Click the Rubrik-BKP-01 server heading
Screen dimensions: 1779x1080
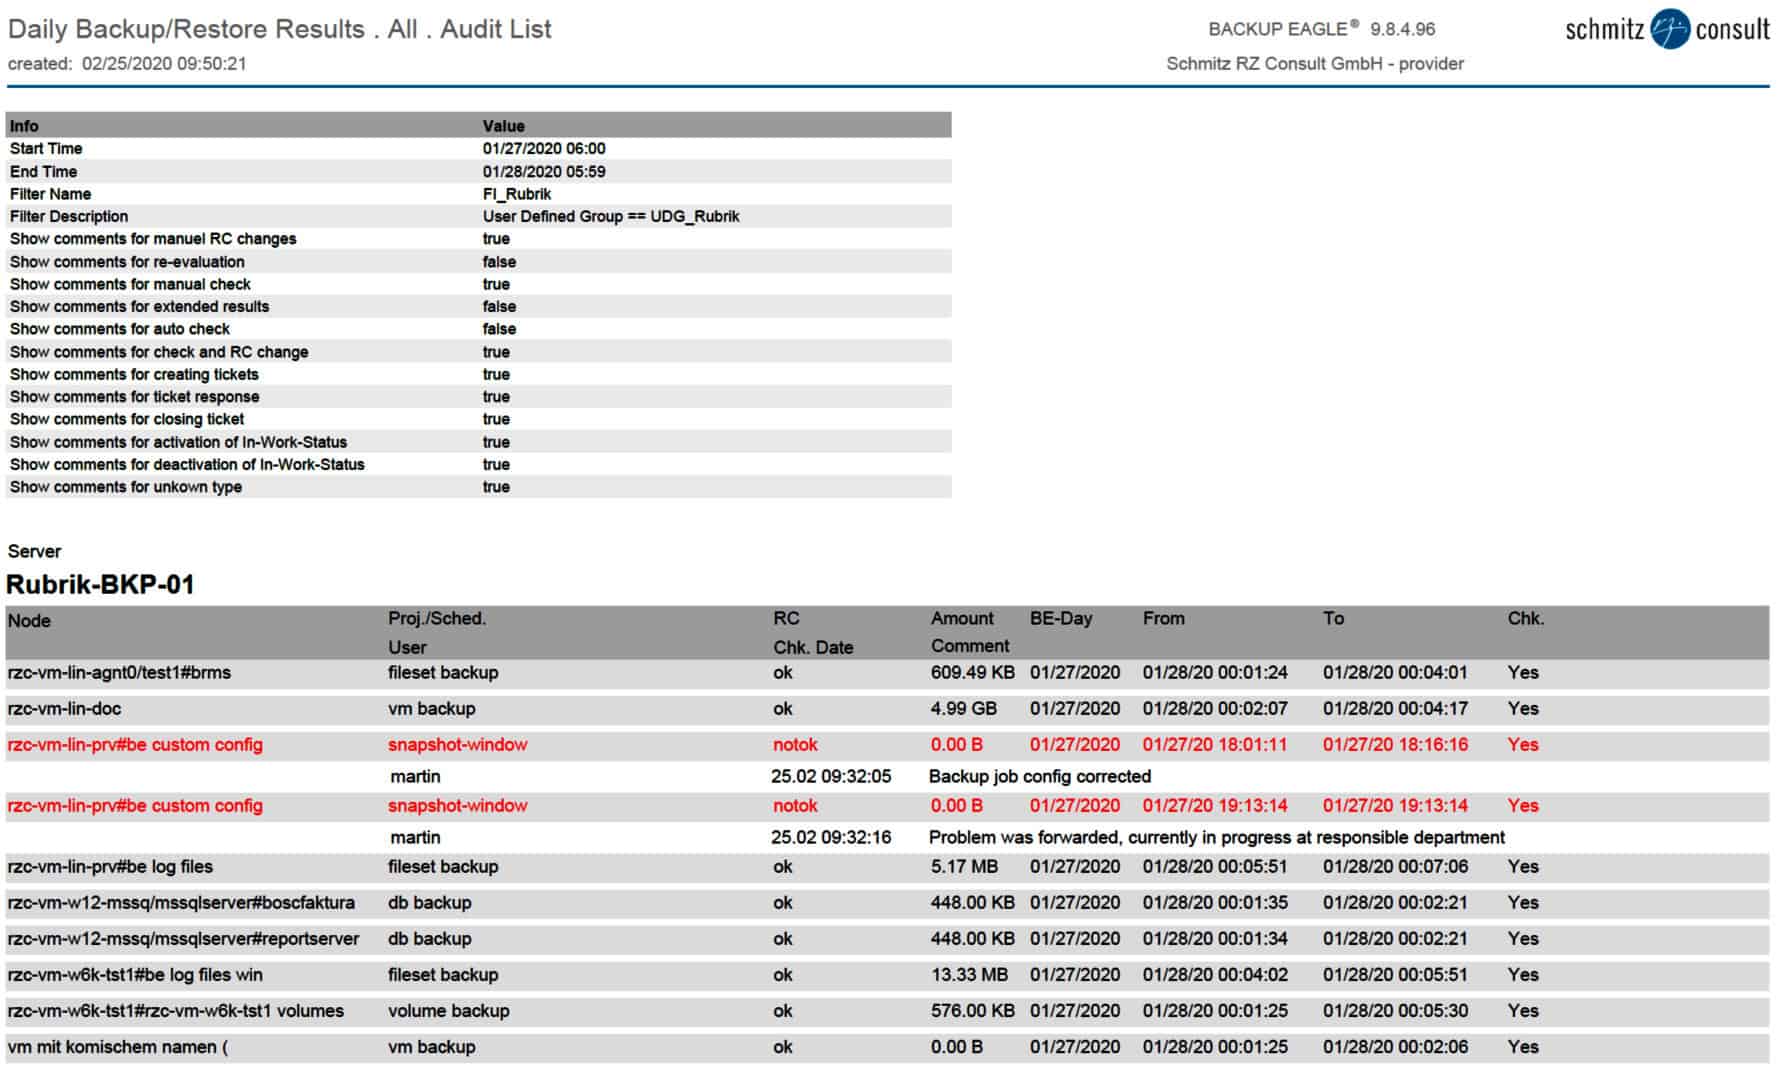tap(100, 585)
